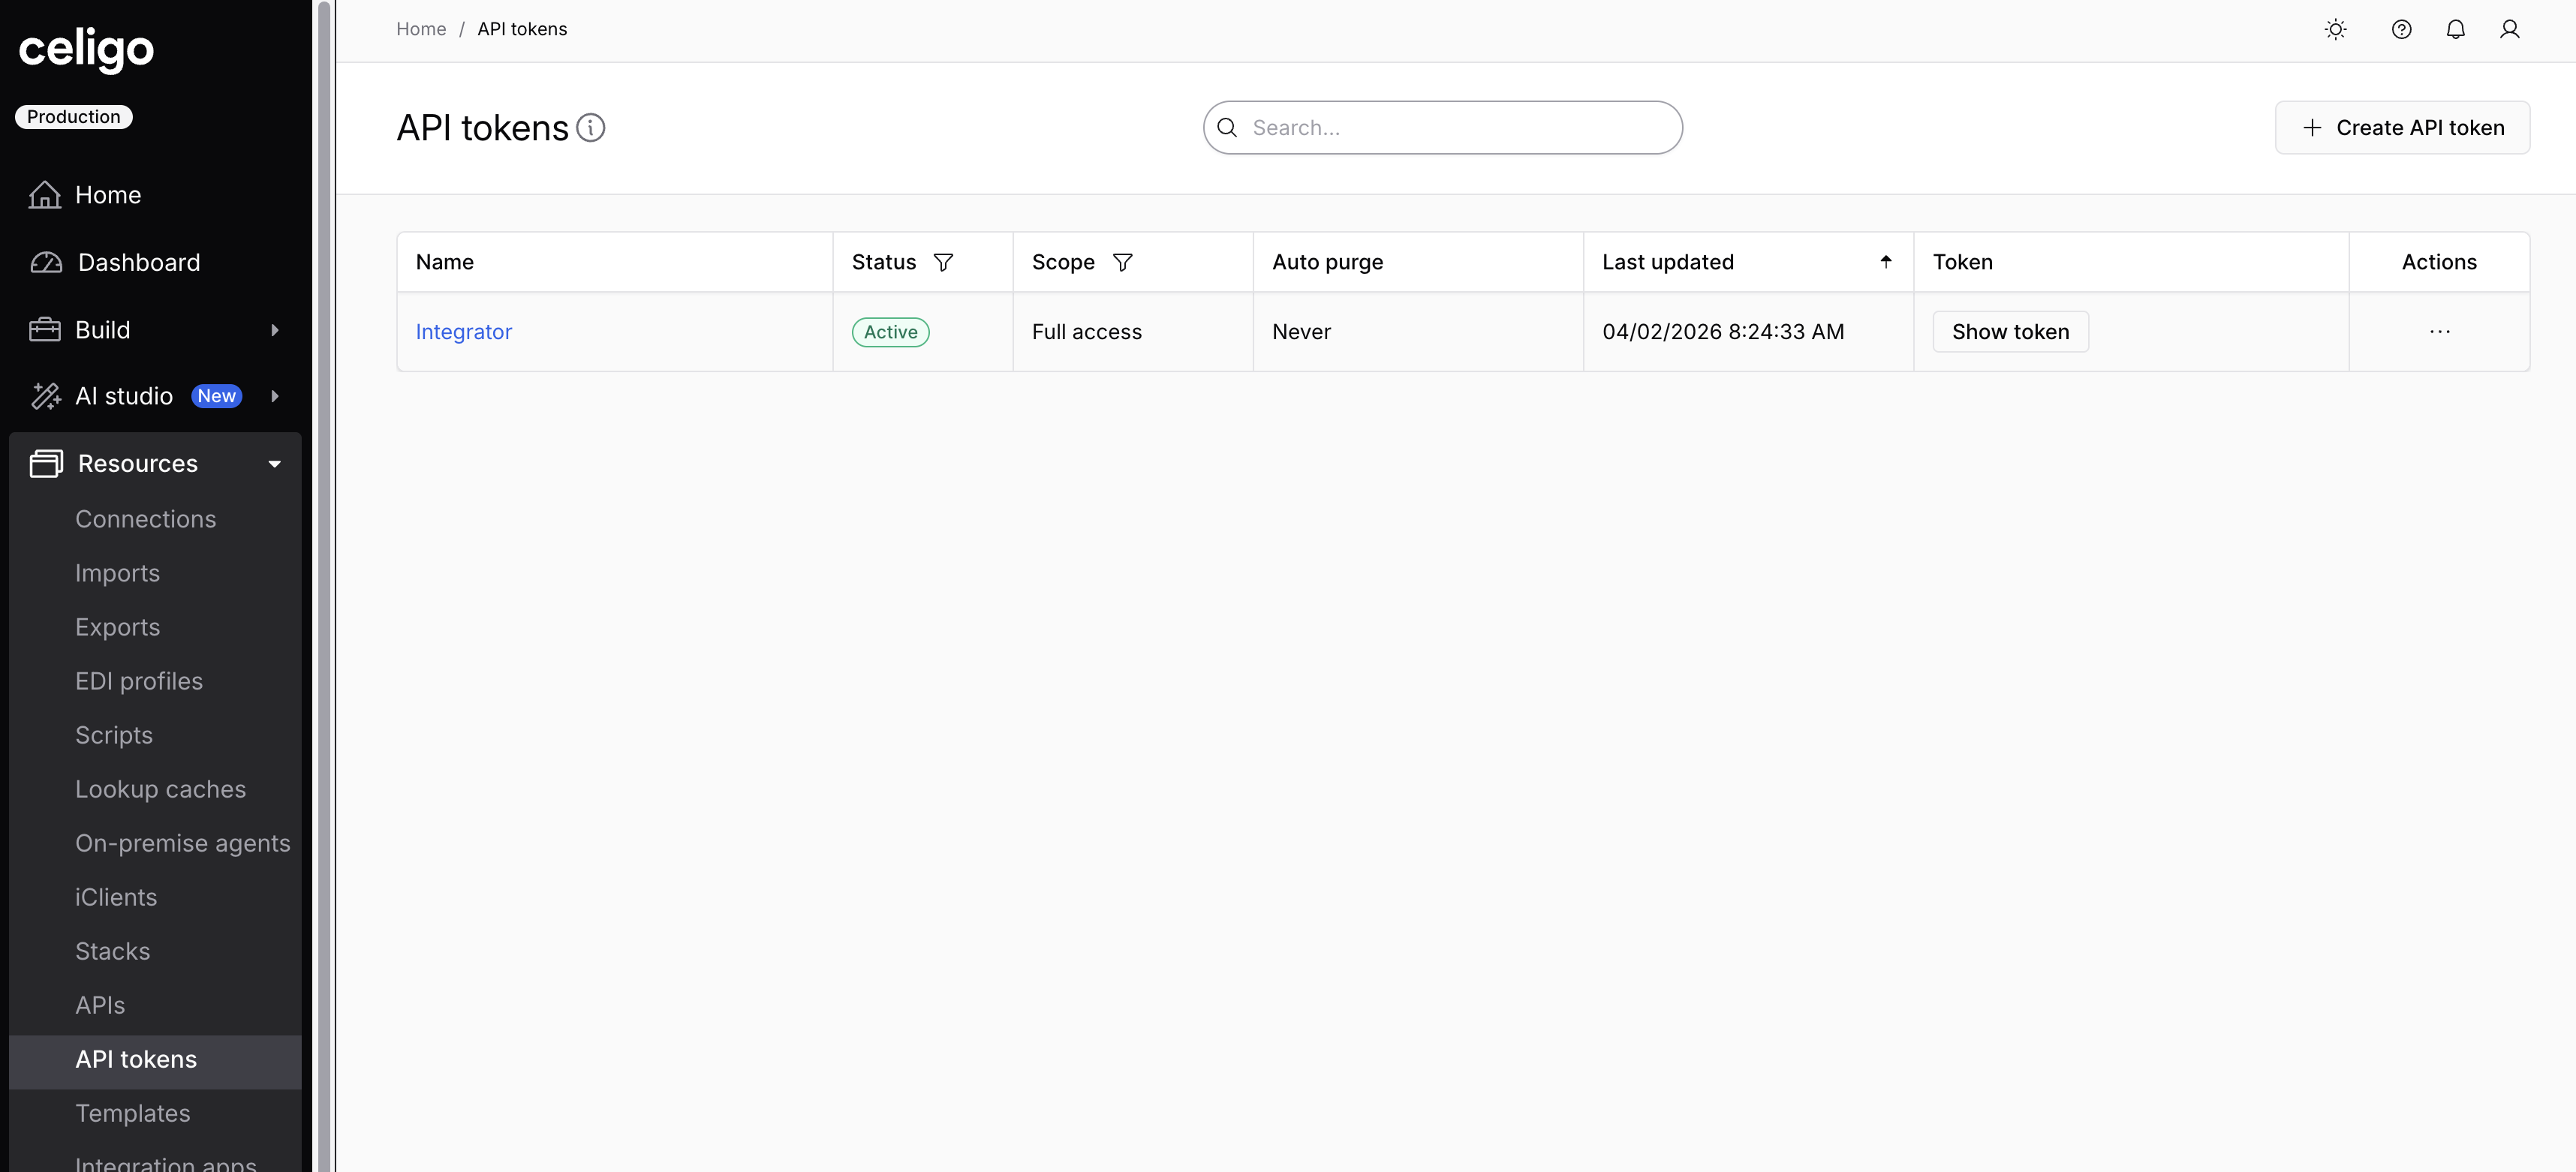Open On-premise agents under Resources
Viewport: 2576px width, 1172px height.
coord(183,843)
